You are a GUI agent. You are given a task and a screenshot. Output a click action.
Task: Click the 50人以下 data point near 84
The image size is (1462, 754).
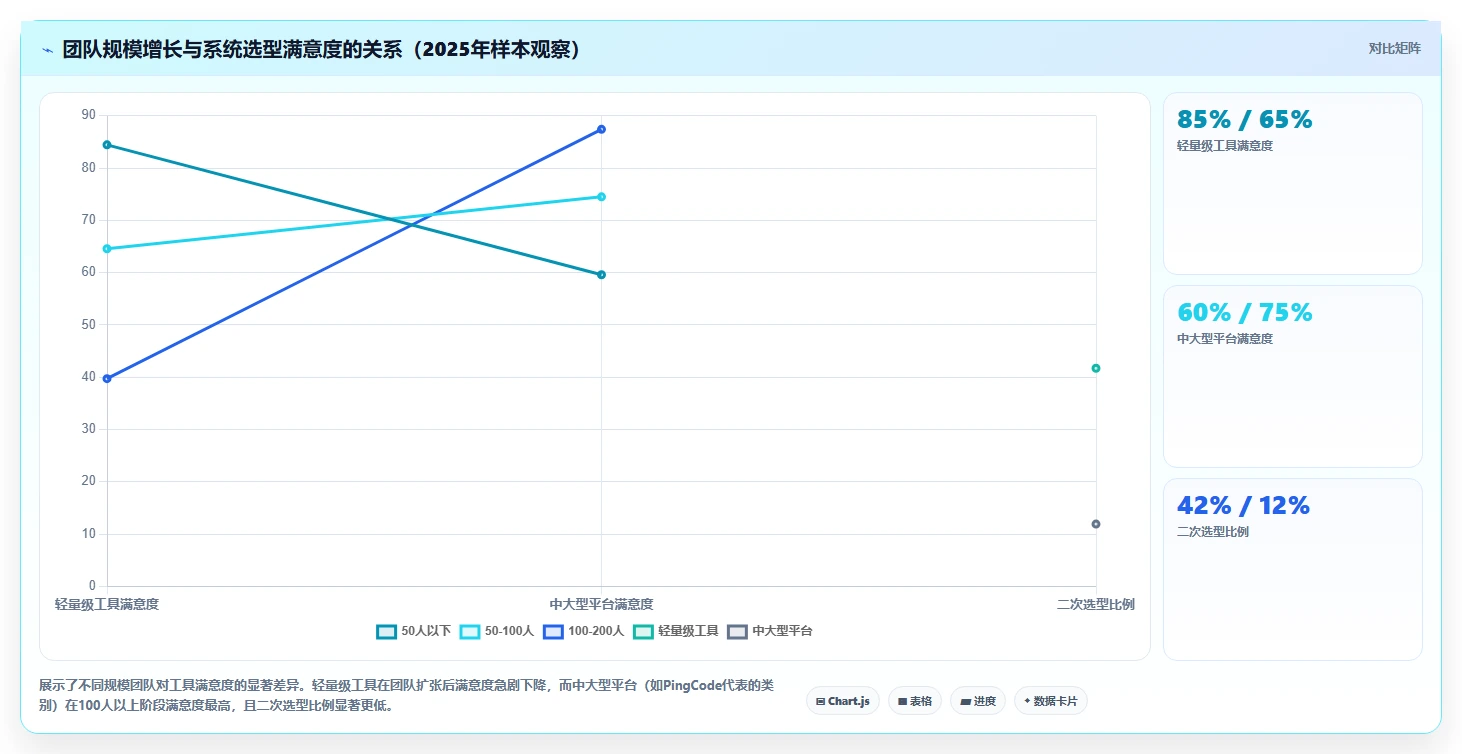(107, 145)
